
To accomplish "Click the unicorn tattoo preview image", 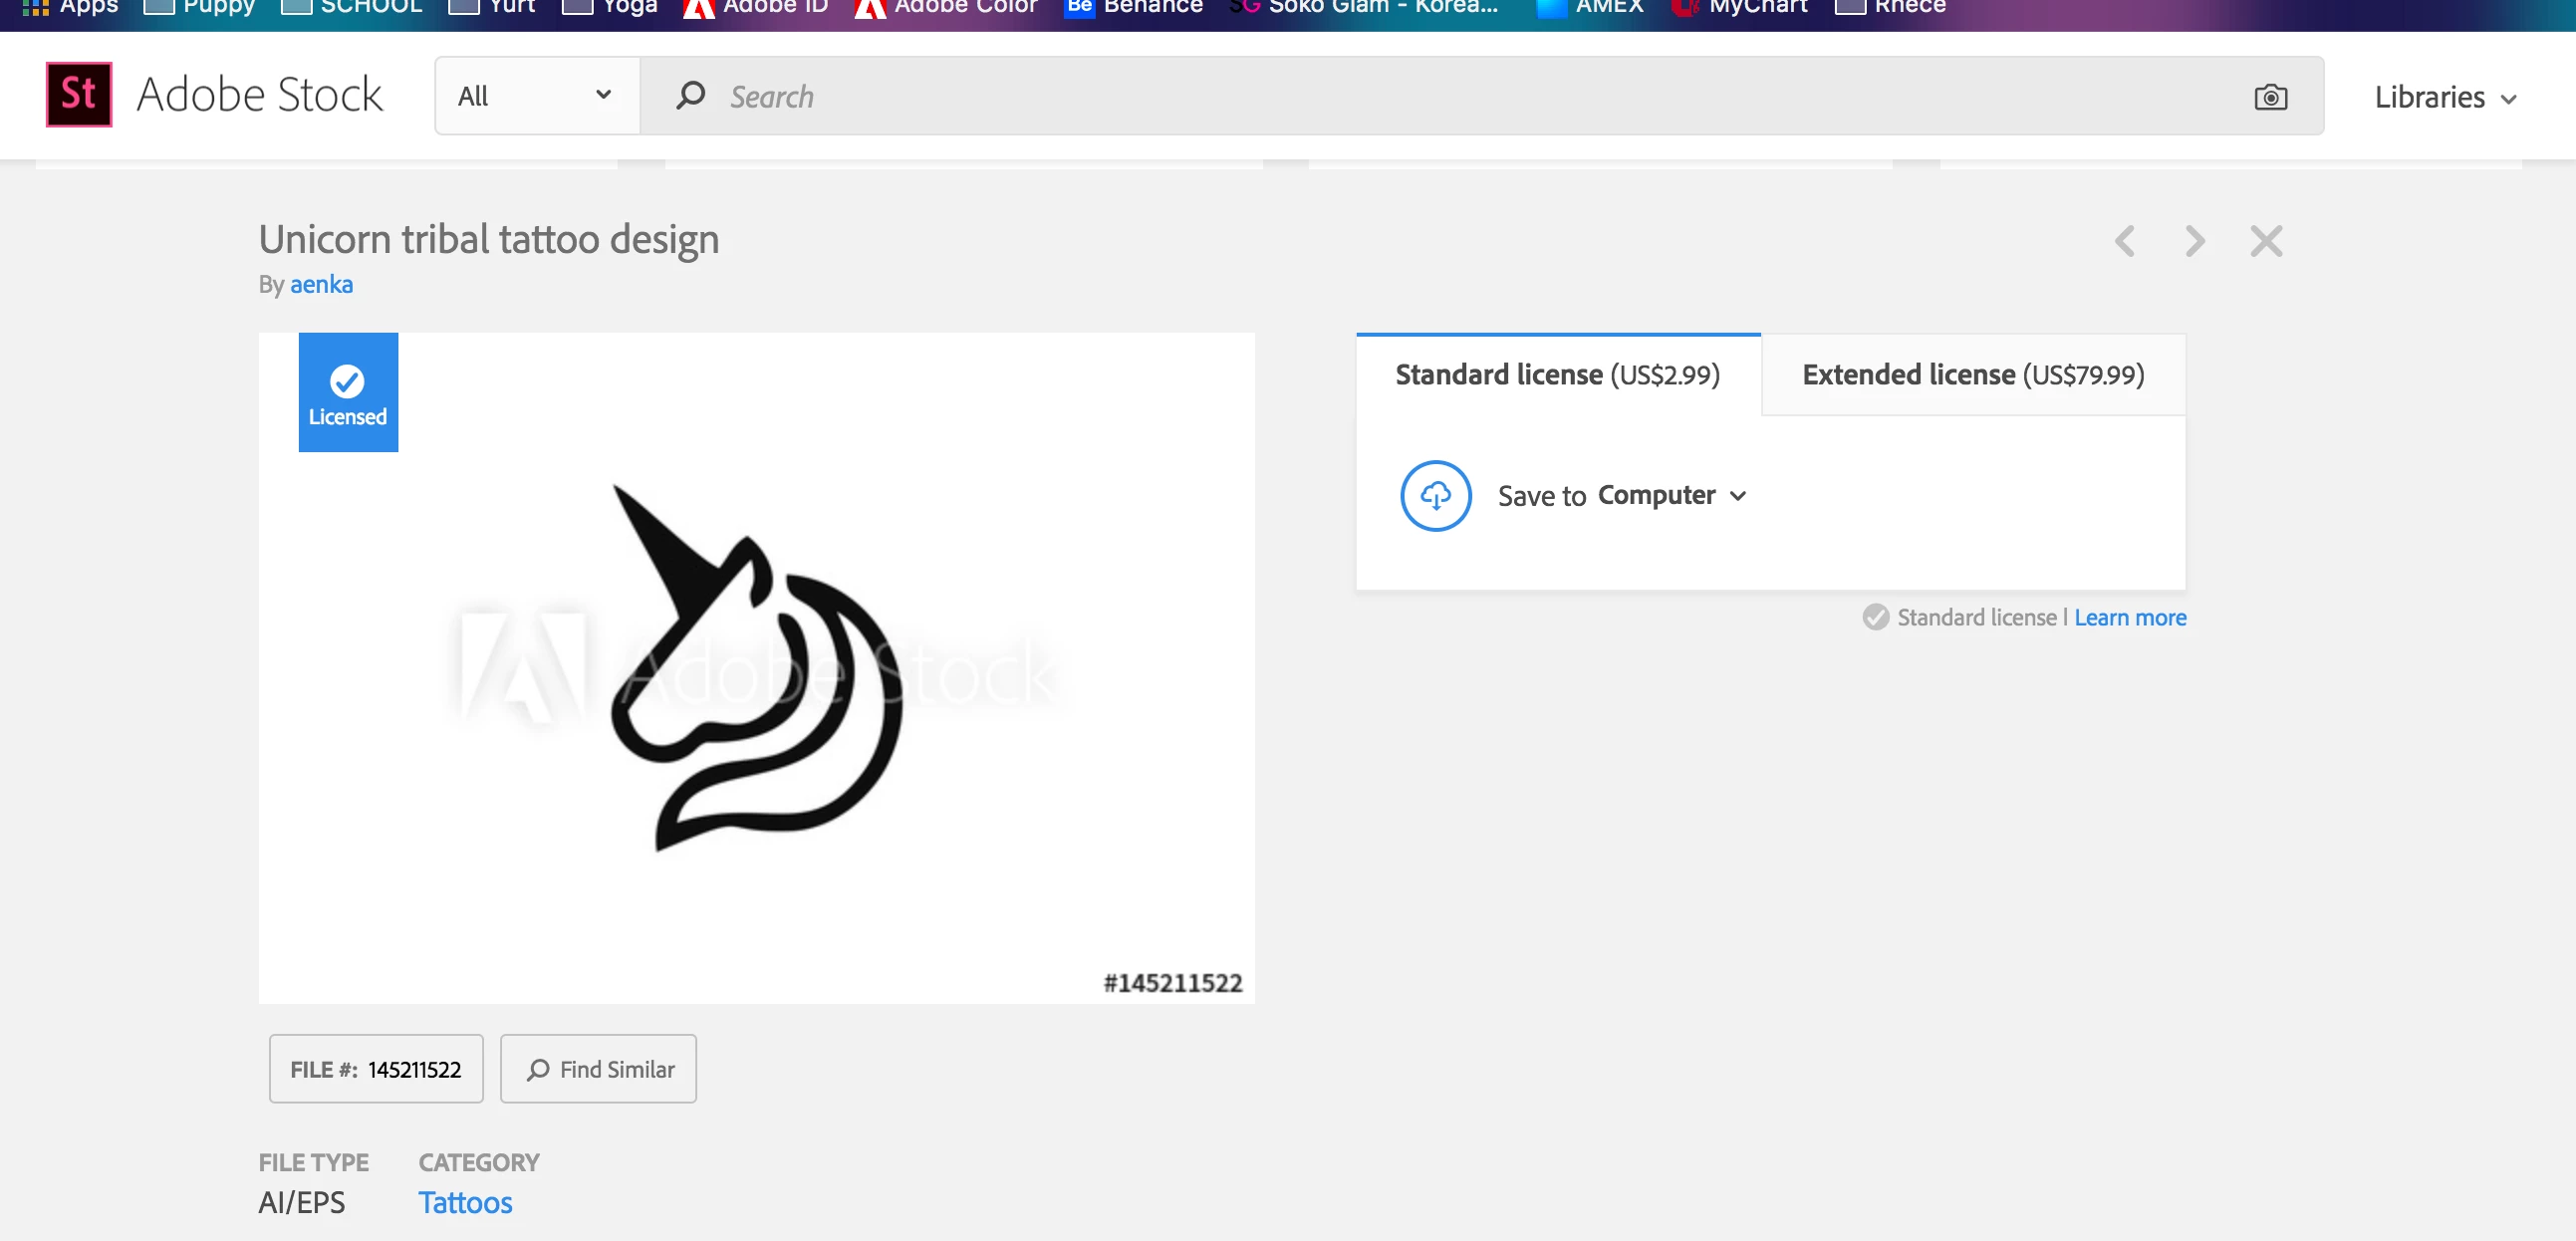I will pyautogui.click(x=756, y=668).
